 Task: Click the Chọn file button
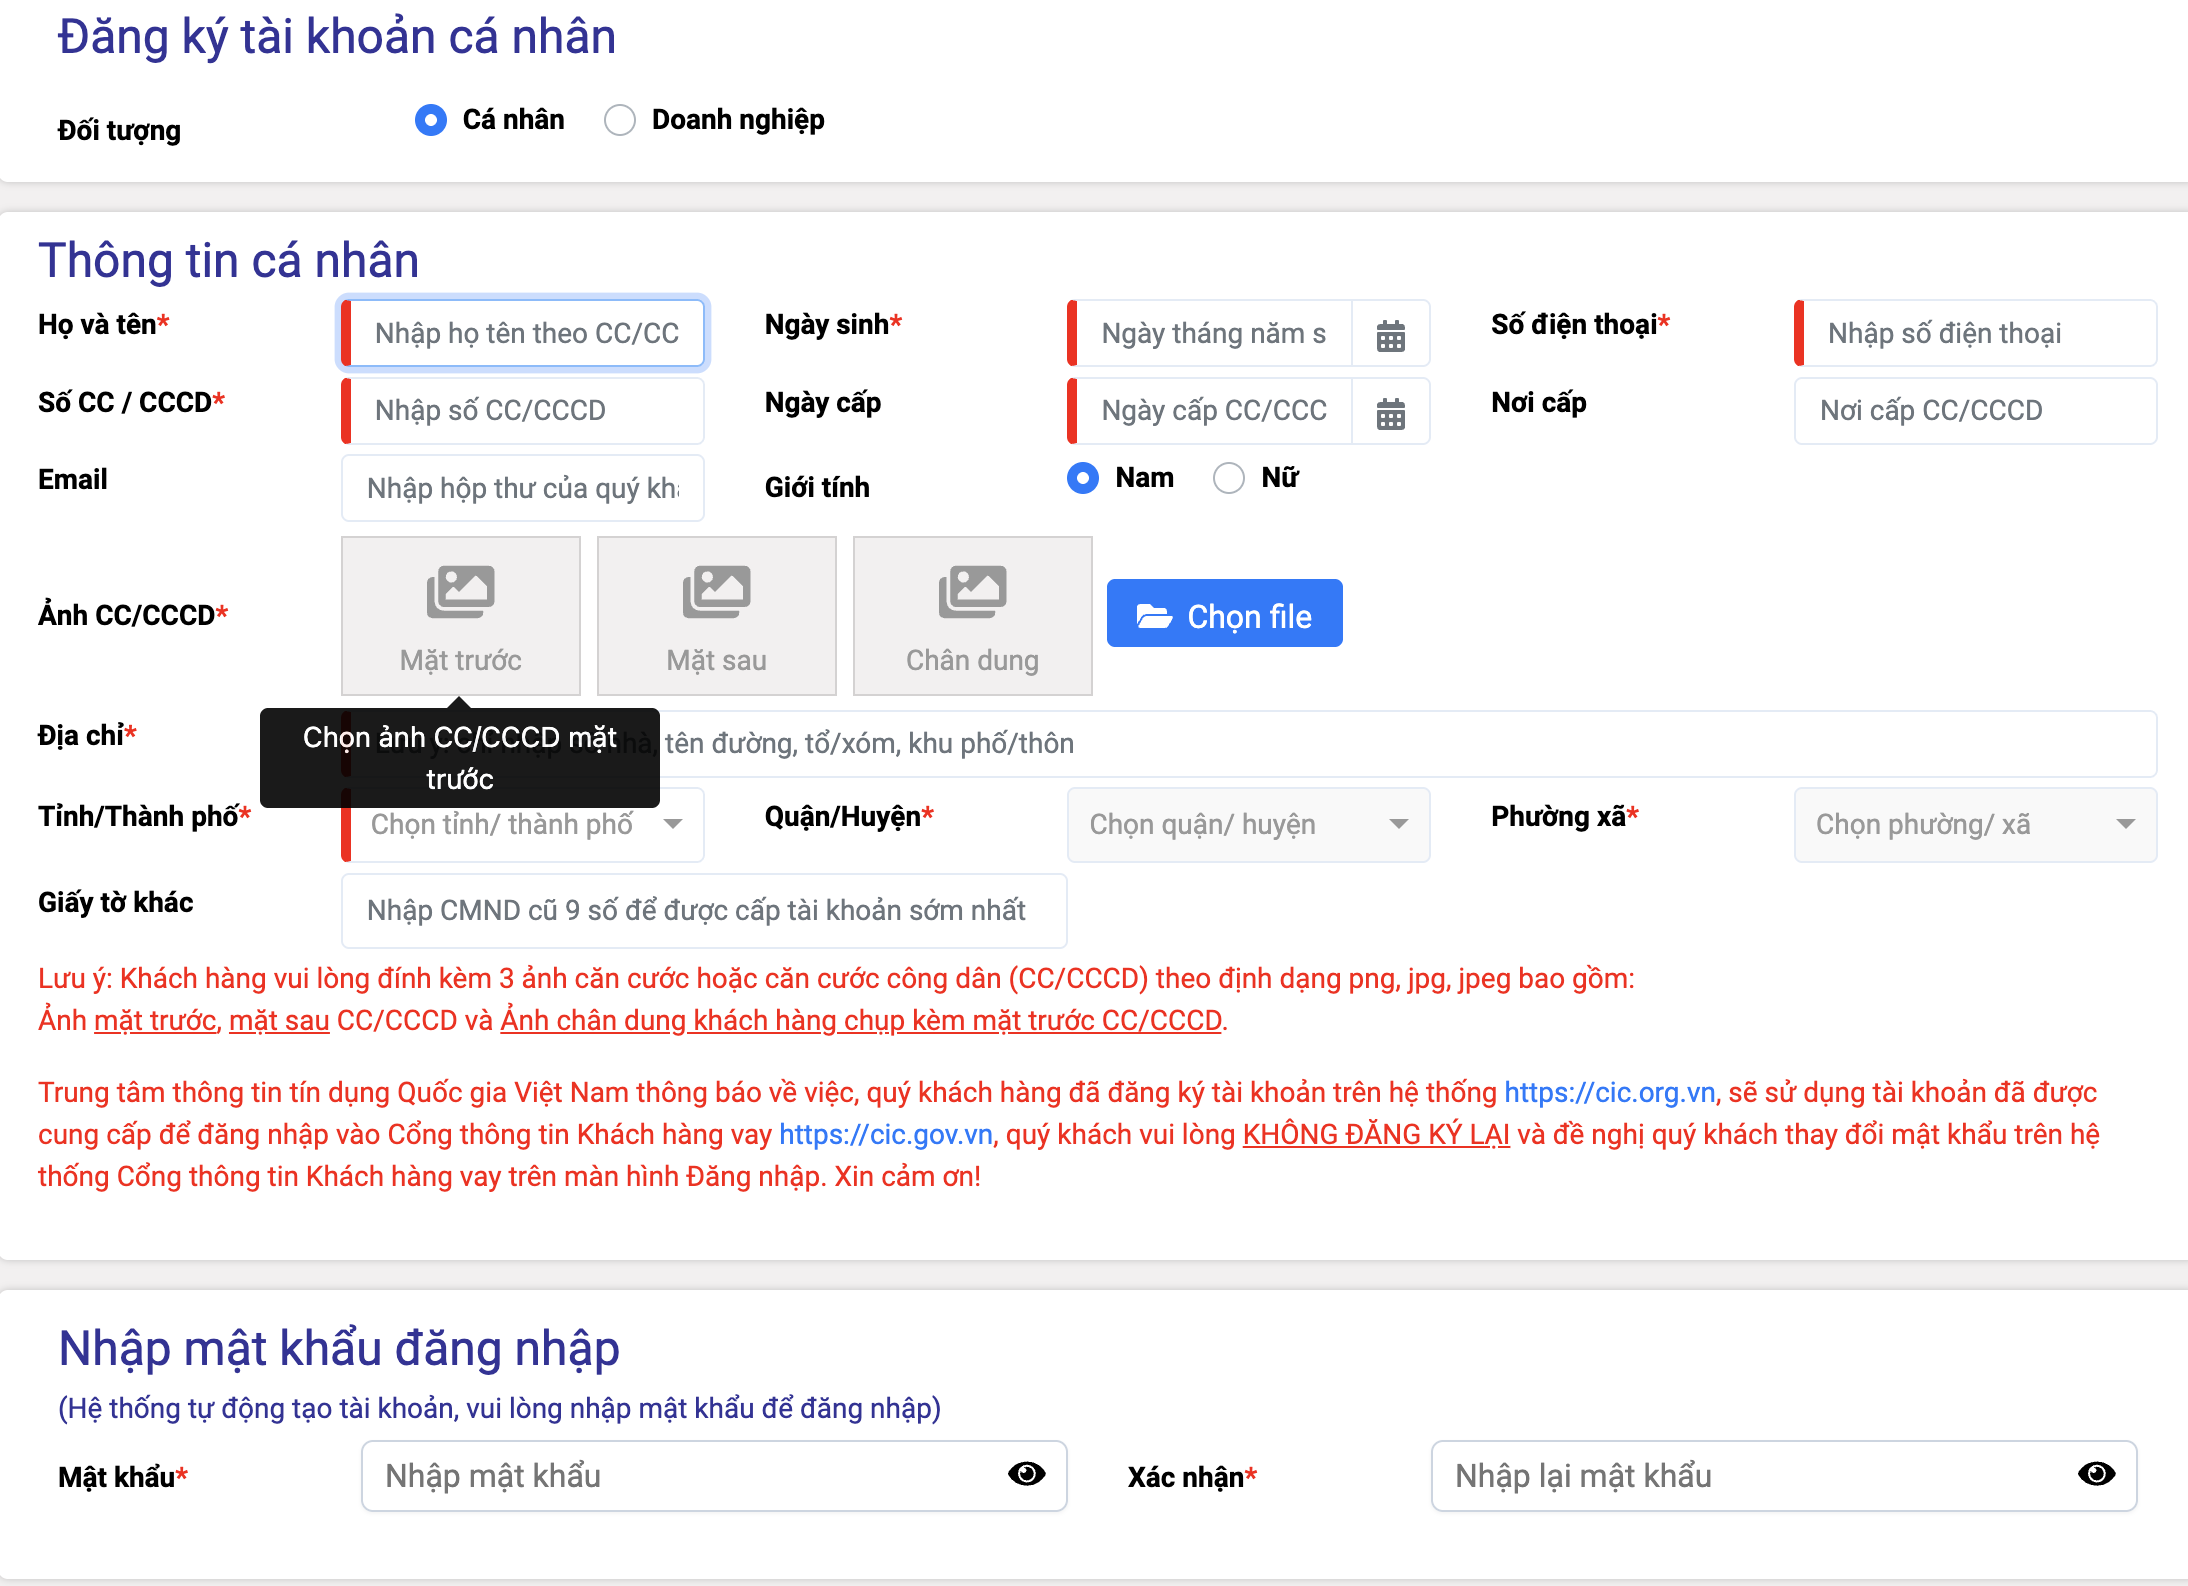coord(1225,613)
